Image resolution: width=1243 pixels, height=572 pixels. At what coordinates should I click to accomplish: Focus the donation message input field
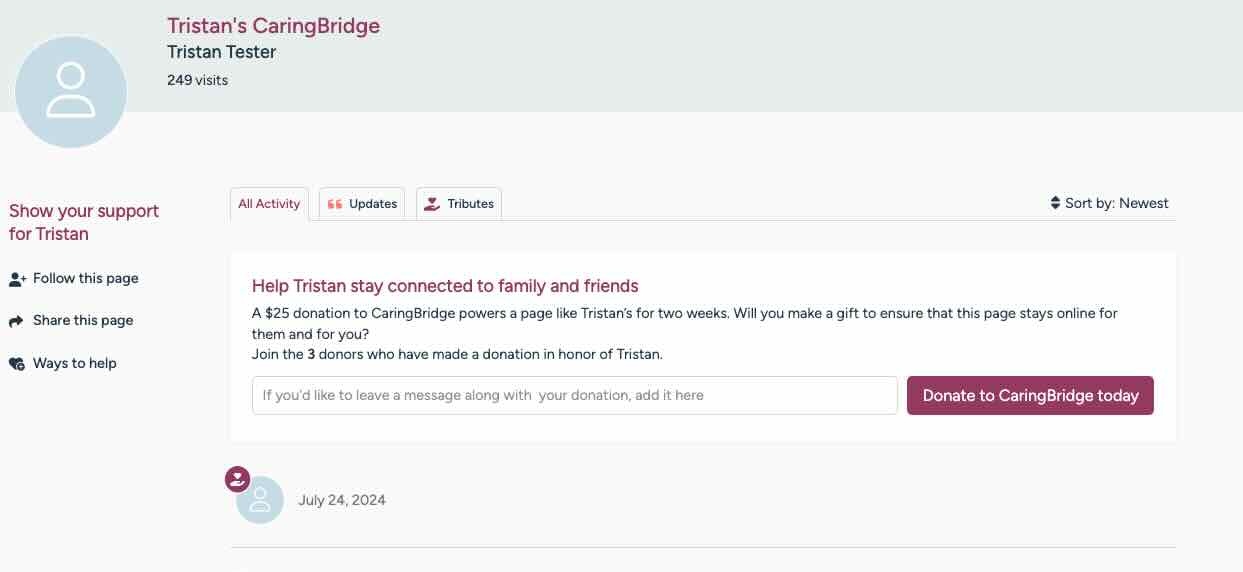(574, 395)
